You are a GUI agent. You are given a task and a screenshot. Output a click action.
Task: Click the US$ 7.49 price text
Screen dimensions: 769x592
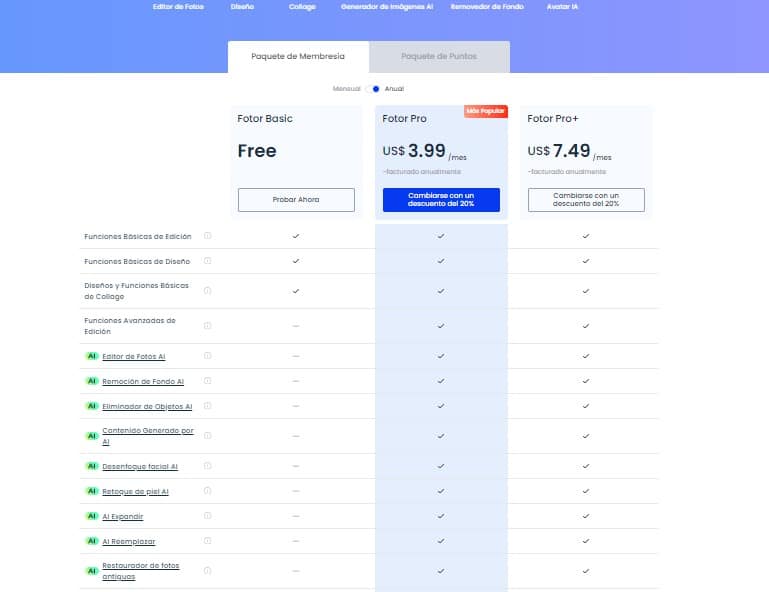point(559,151)
